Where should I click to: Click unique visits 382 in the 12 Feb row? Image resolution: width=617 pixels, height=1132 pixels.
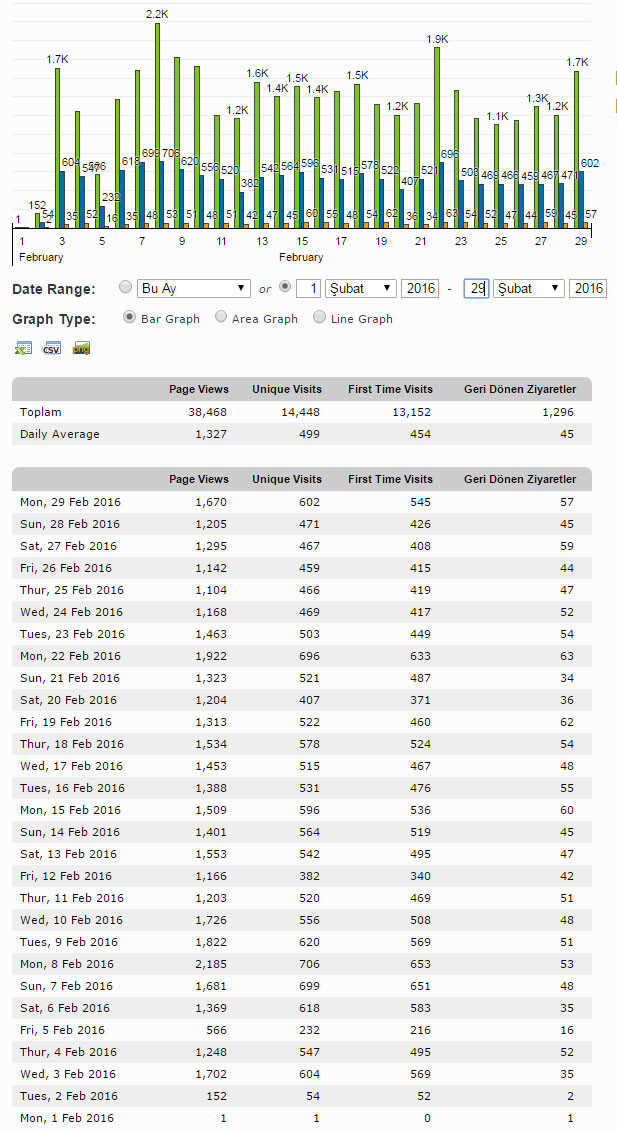pyautogui.click(x=310, y=876)
